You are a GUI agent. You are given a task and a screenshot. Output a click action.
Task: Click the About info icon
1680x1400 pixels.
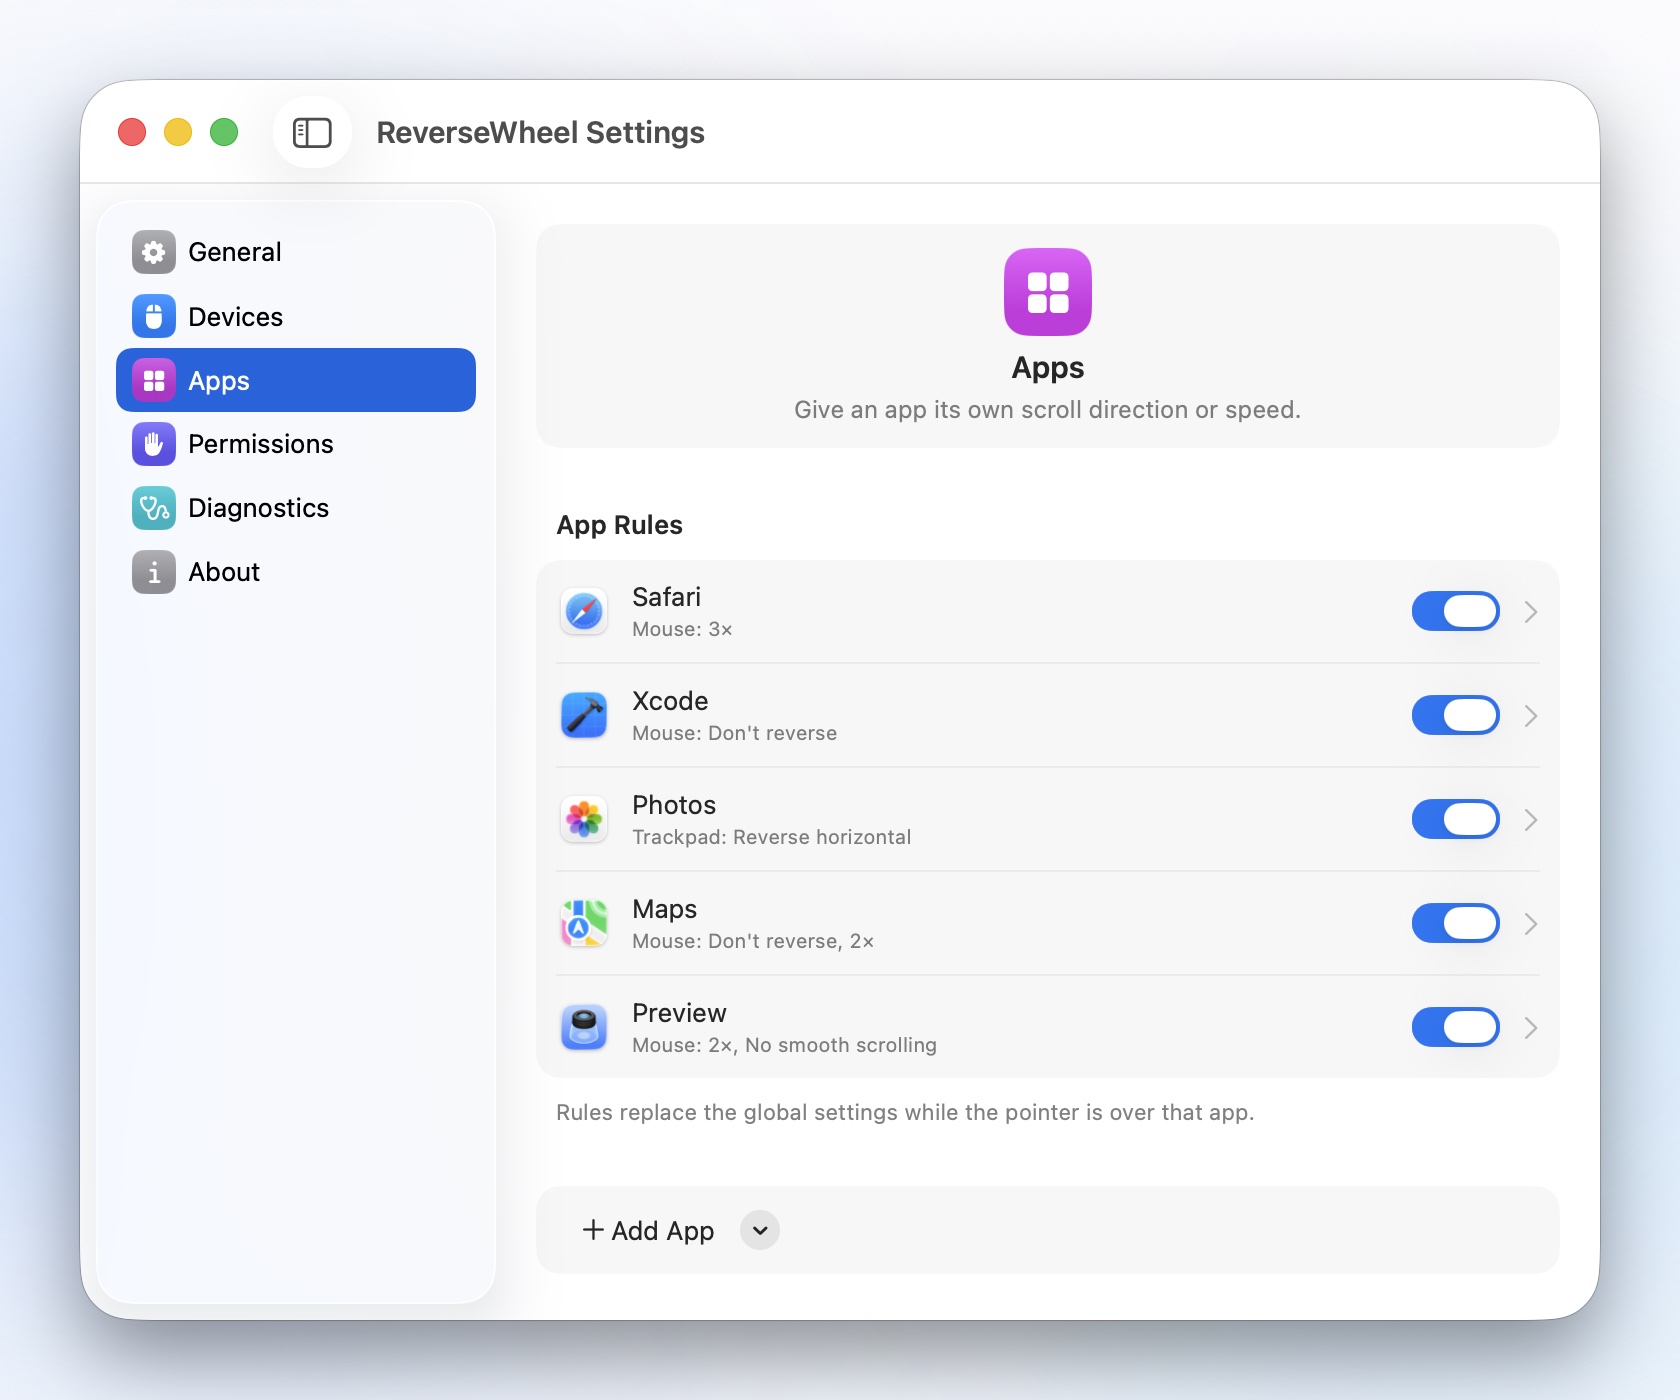click(x=154, y=572)
